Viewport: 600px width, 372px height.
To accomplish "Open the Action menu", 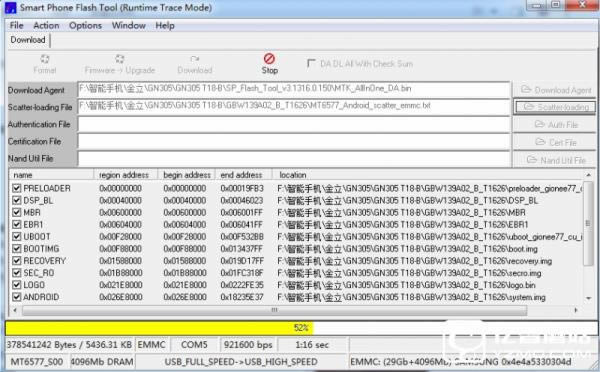I will 46,26.
